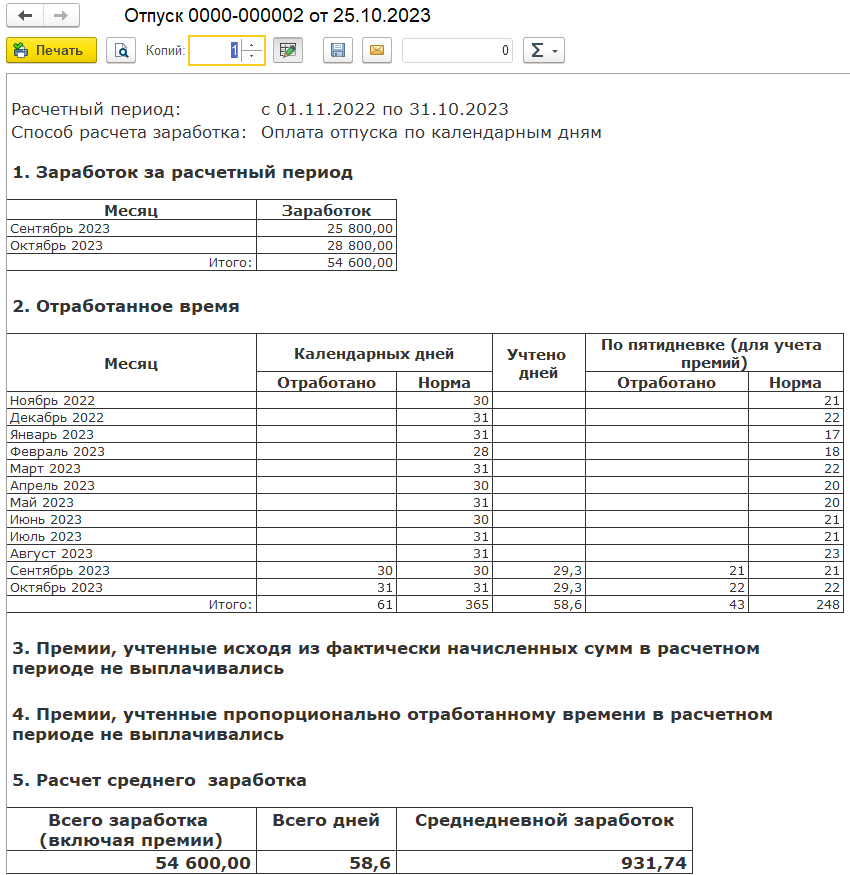850x875 pixels.
Task: Click the 'Всего дней' column header
Action: point(326,829)
